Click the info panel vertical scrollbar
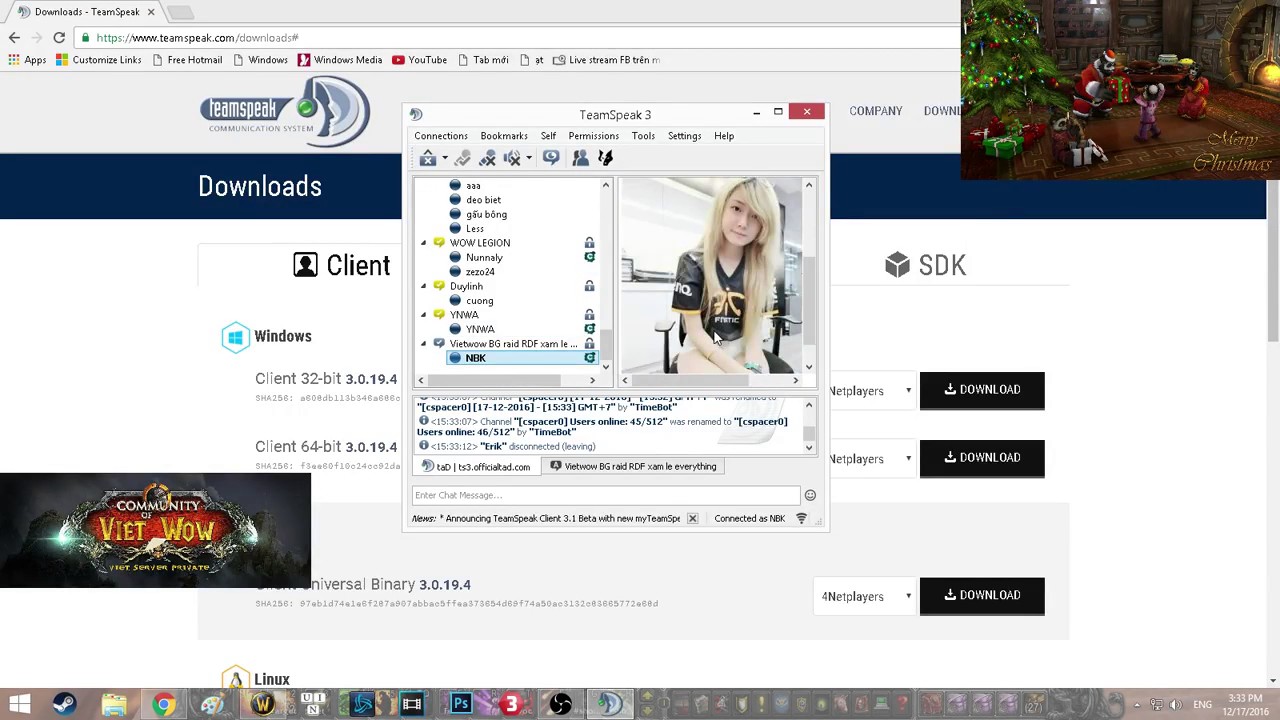This screenshot has height=720, width=1280. pyautogui.click(x=809, y=276)
